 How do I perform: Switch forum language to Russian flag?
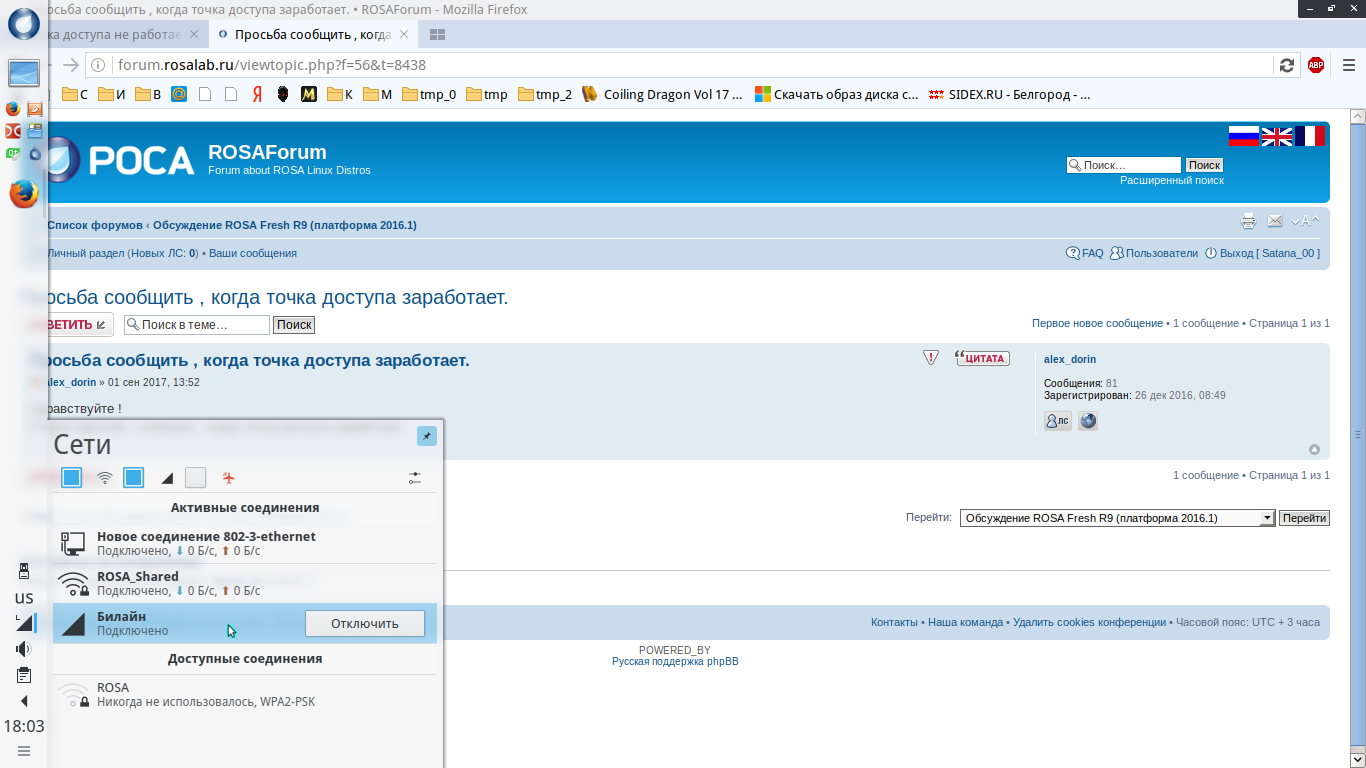click(1243, 136)
